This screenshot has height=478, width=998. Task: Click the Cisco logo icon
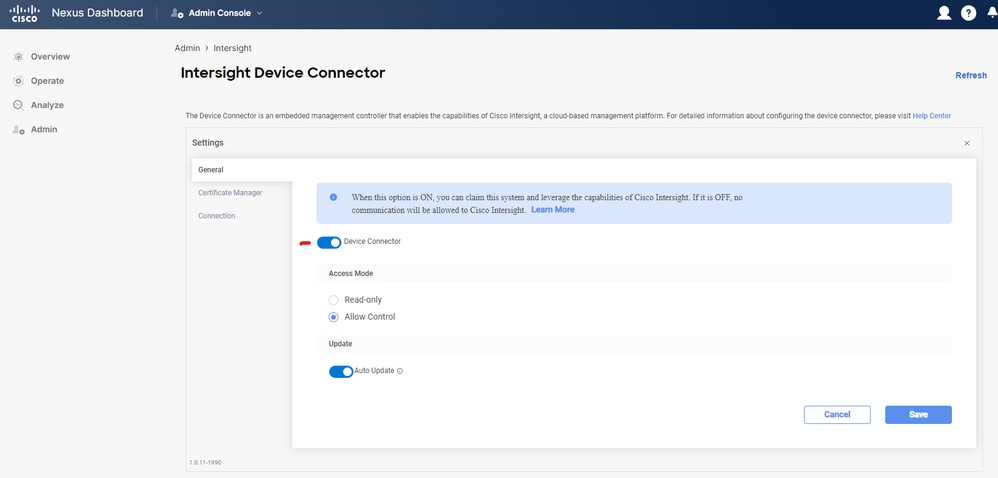coord(25,13)
